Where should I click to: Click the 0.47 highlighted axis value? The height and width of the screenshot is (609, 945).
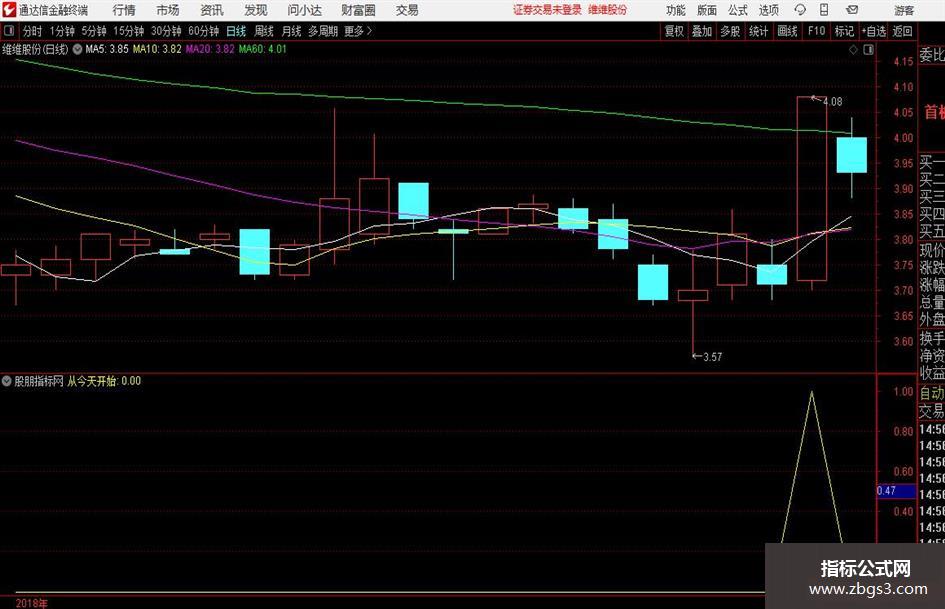pyautogui.click(x=896, y=491)
